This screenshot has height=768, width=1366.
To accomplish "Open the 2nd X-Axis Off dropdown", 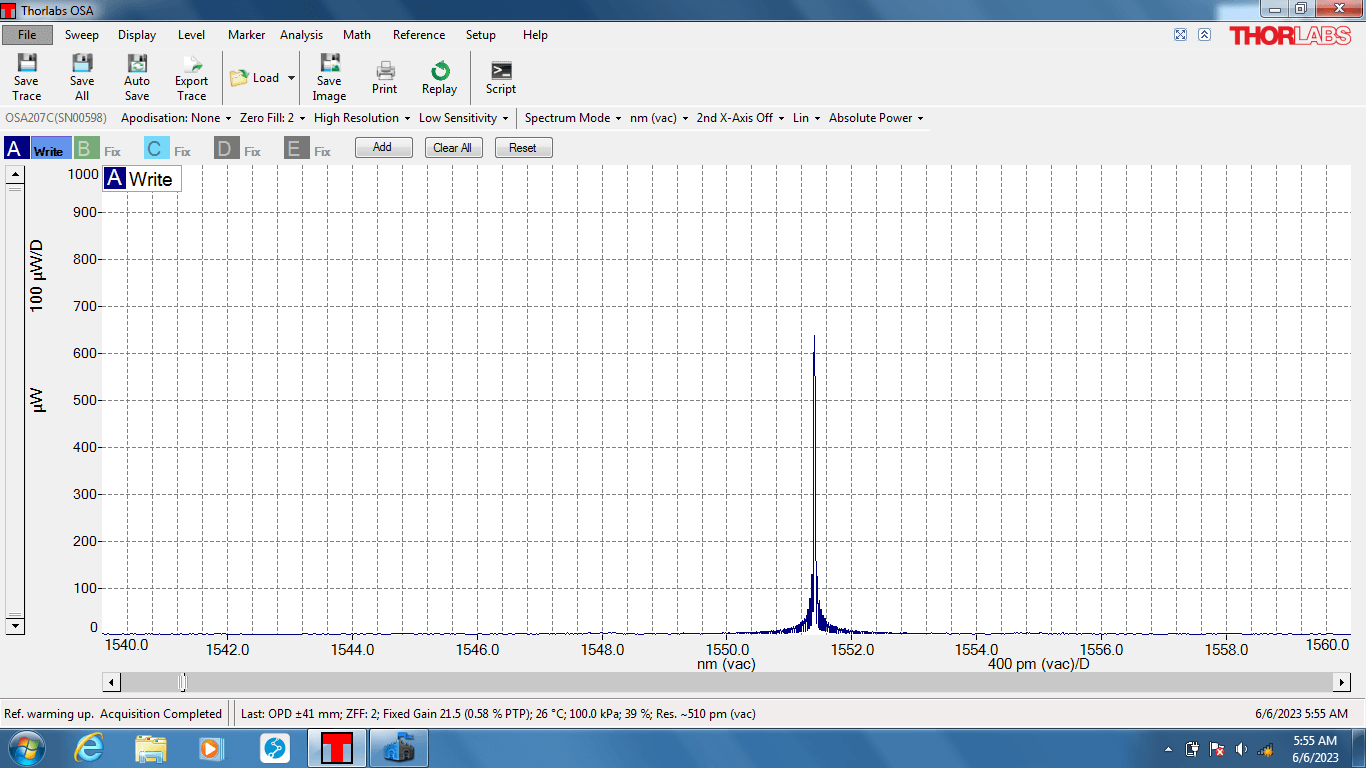I will pyautogui.click(x=740, y=118).
